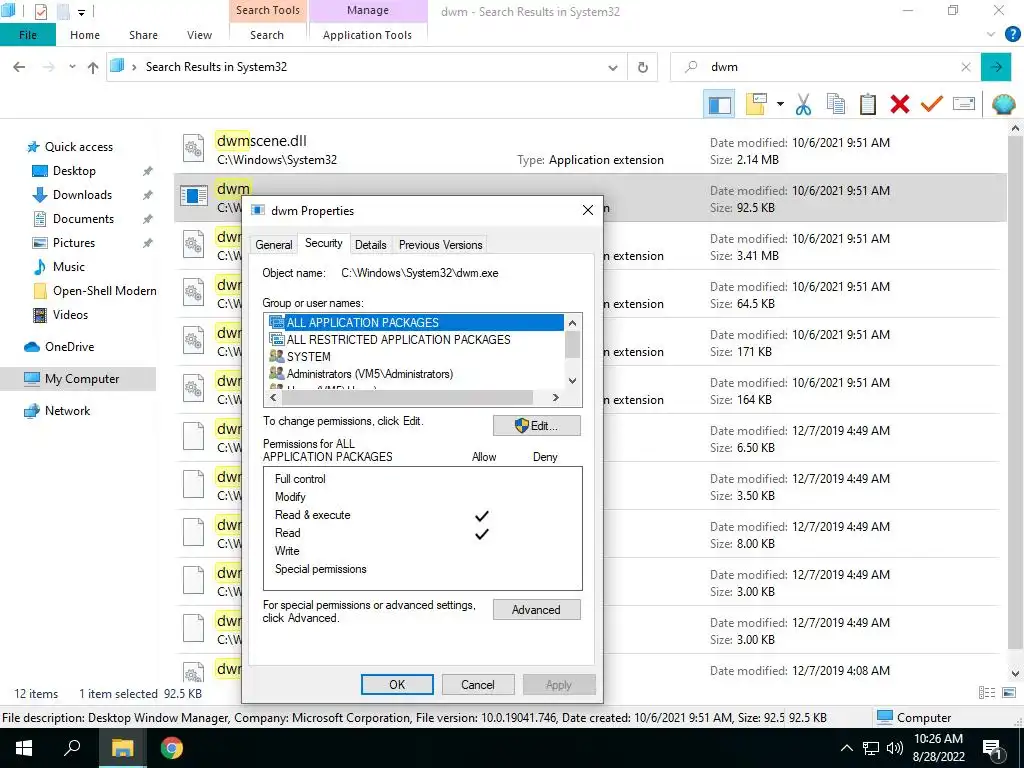Click the Properties icon in Quick Access Toolbar
This screenshot has width=1024, height=768.
[40, 11]
